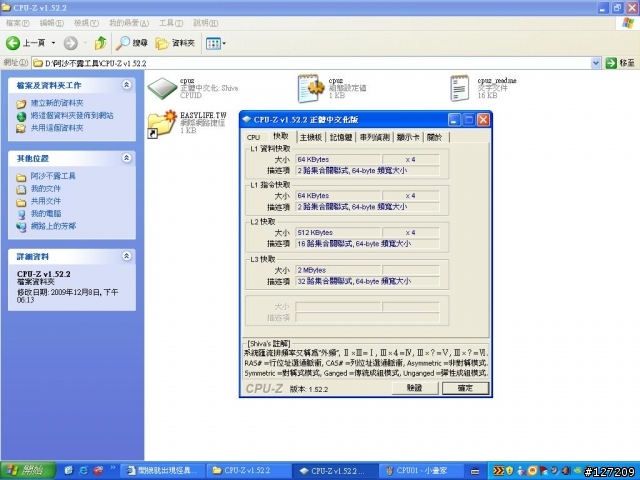
Task: Switch to the first document taskbar button
Action: [163, 471]
